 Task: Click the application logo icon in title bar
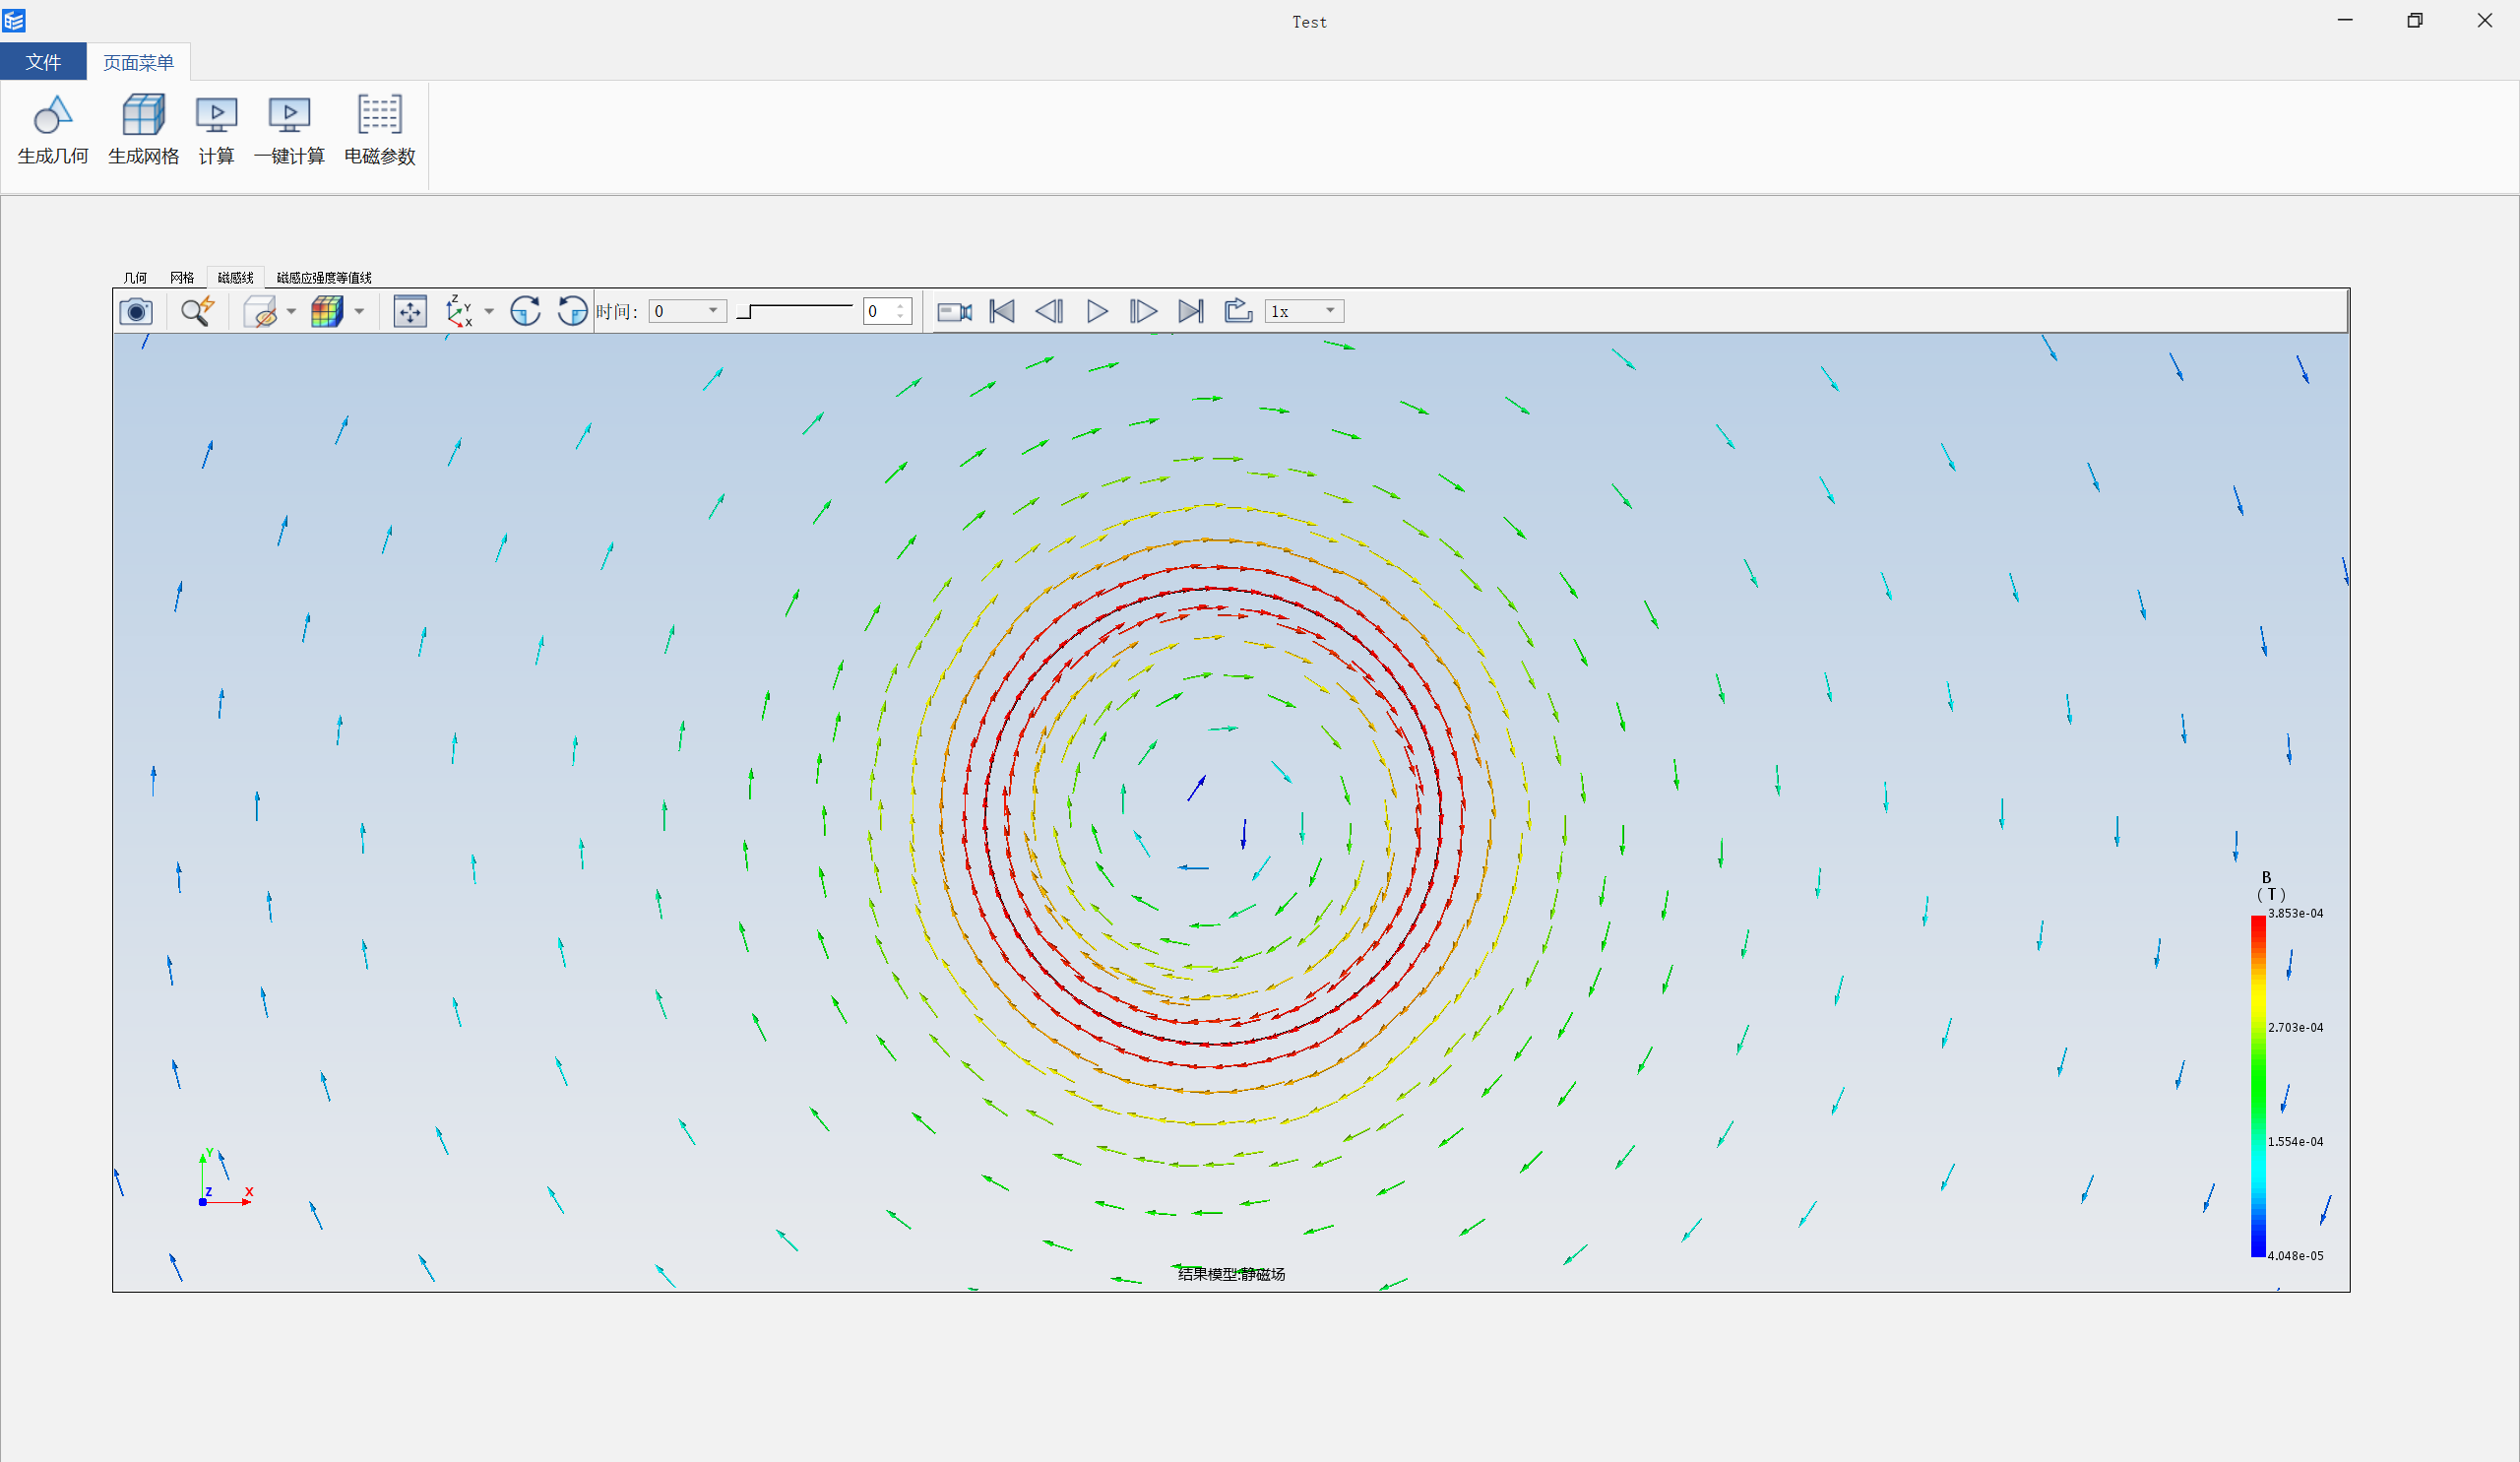[x=14, y=20]
